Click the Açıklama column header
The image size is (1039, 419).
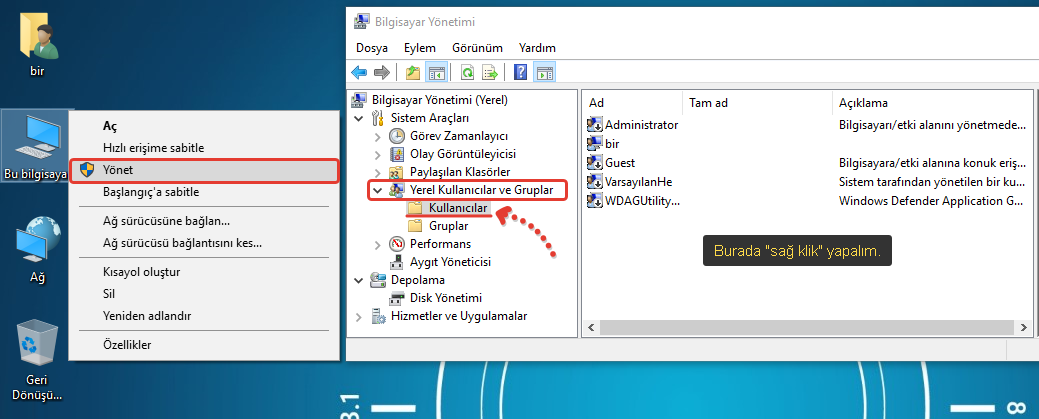[863, 103]
